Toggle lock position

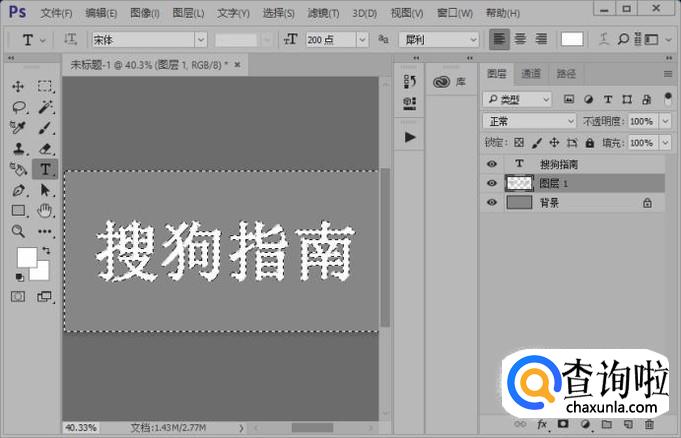coord(554,143)
